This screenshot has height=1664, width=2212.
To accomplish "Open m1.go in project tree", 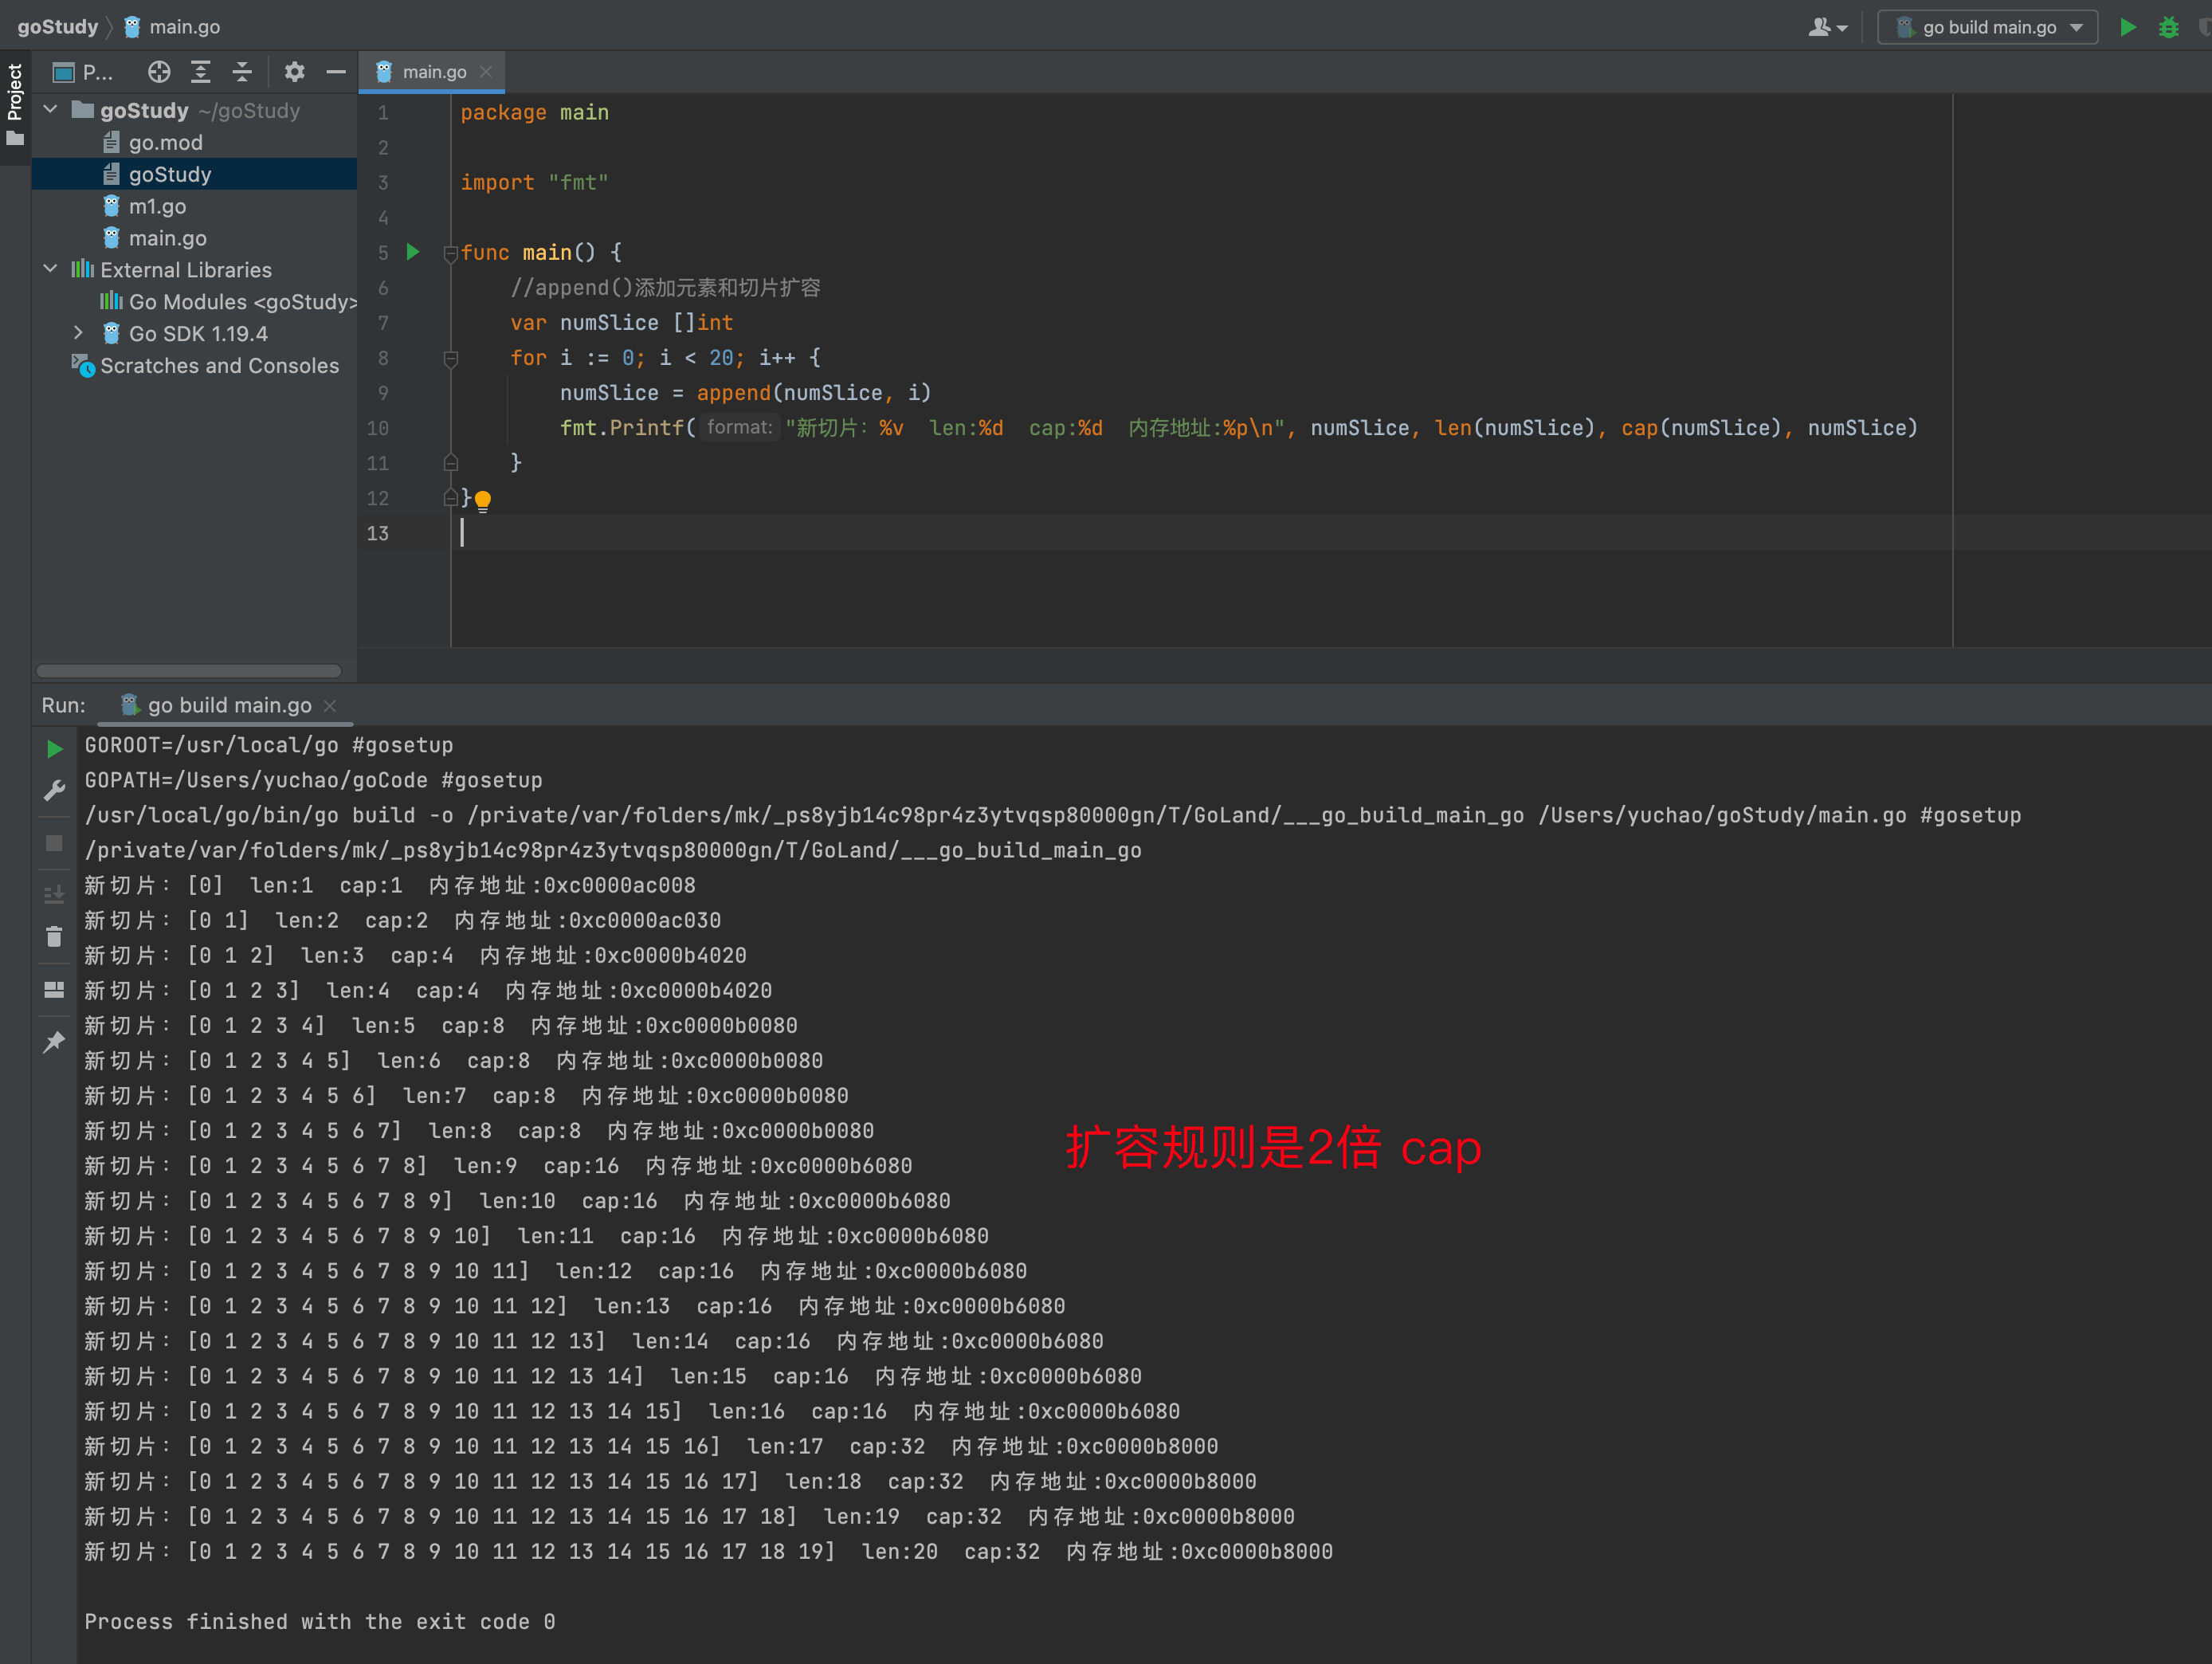I will pos(157,206).
